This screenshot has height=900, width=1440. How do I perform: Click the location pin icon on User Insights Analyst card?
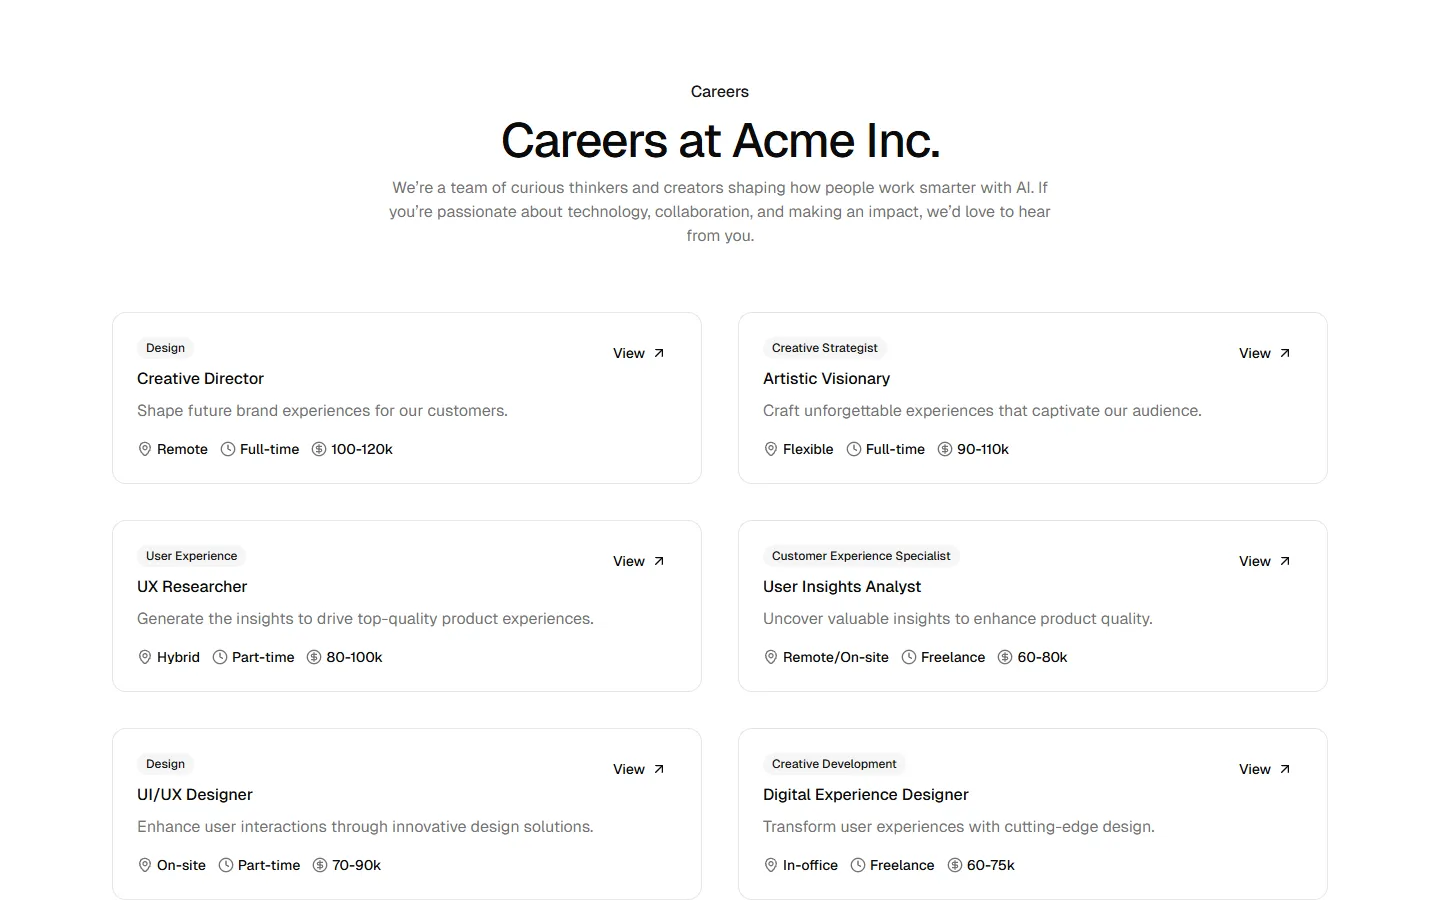point(771,657)
